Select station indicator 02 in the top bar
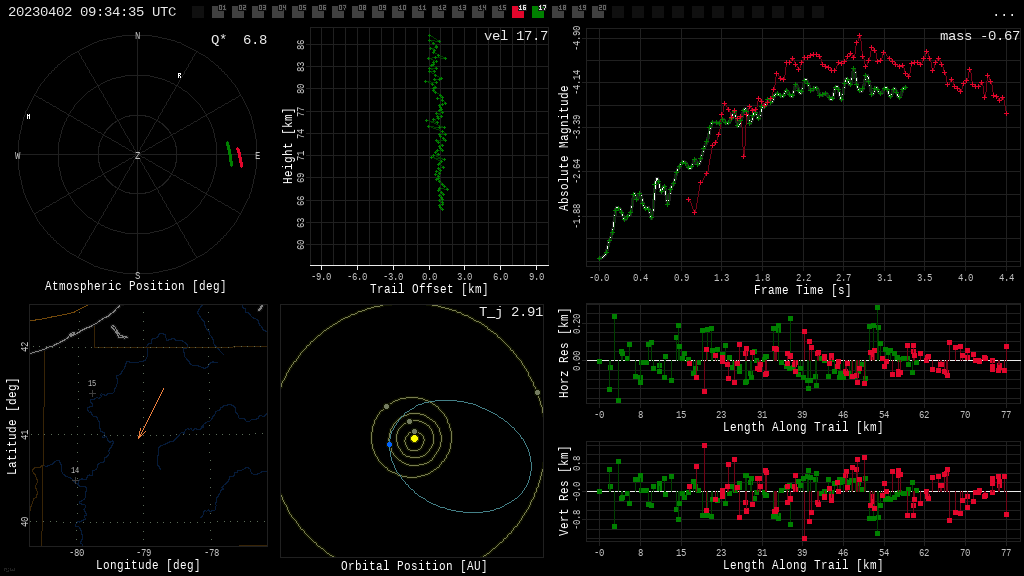 tap(238, 11)
